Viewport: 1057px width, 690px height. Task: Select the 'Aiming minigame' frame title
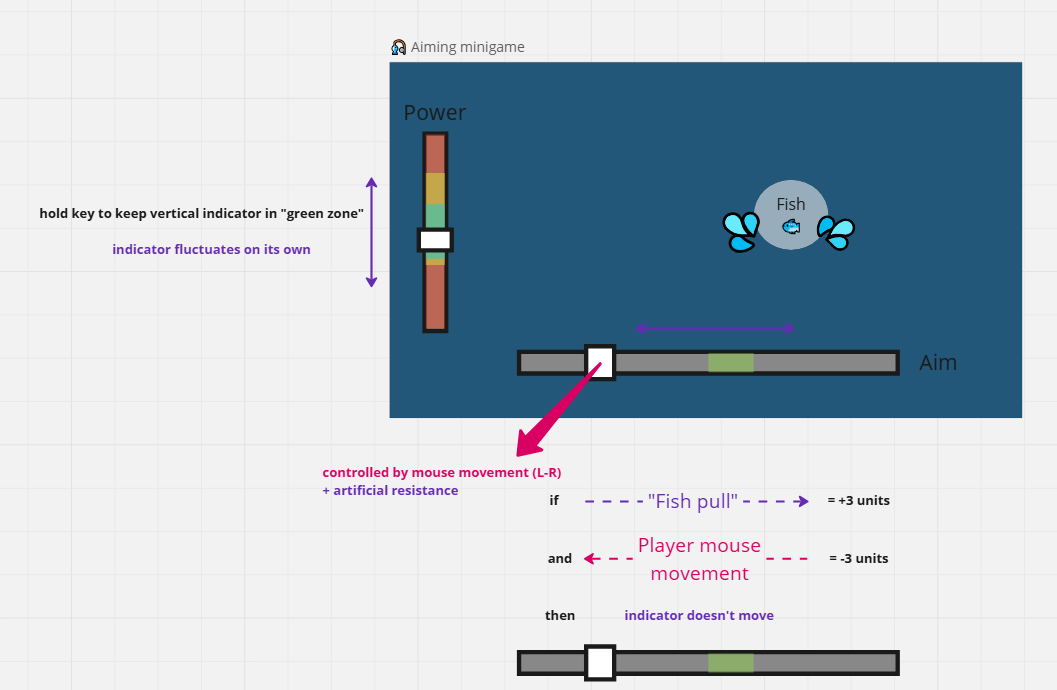click(467, 47)
